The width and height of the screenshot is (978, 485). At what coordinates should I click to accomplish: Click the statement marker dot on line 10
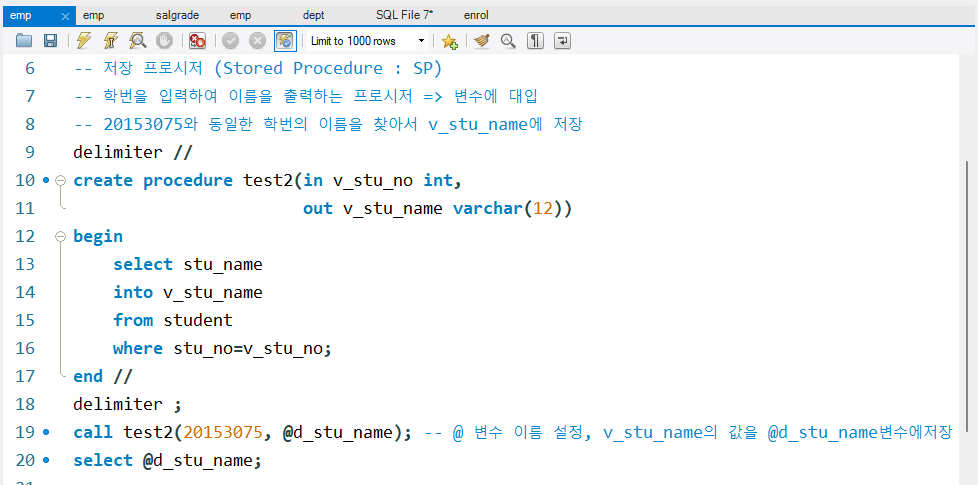click(46, 181)
